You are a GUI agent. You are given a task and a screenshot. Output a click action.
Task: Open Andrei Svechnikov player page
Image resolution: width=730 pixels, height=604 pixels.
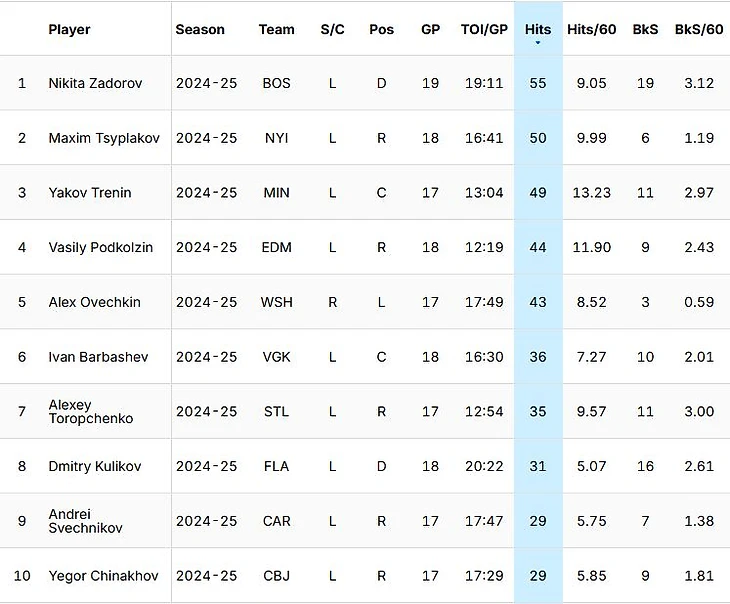point(86,521)
